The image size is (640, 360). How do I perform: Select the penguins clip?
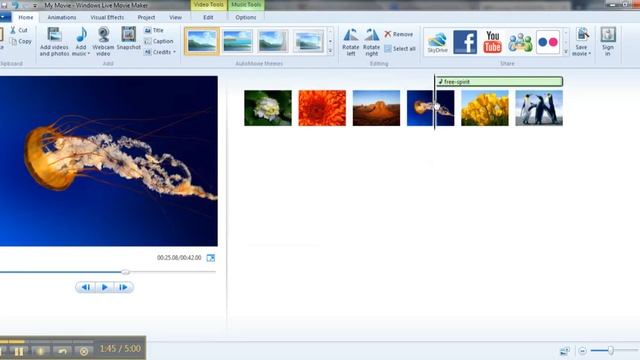(539, 108)
